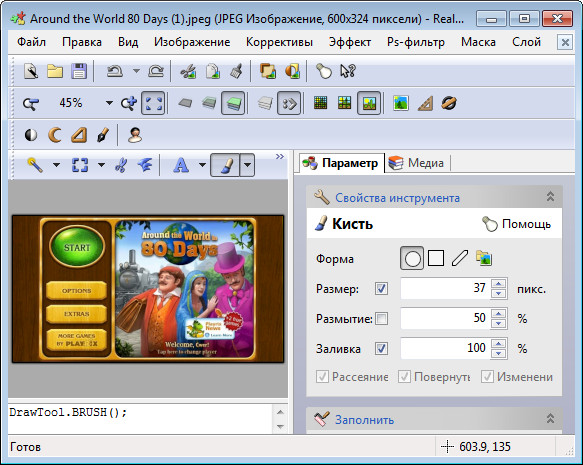Close the document with menu bar X
583x465 pixels.
click(x=565, y=42)
